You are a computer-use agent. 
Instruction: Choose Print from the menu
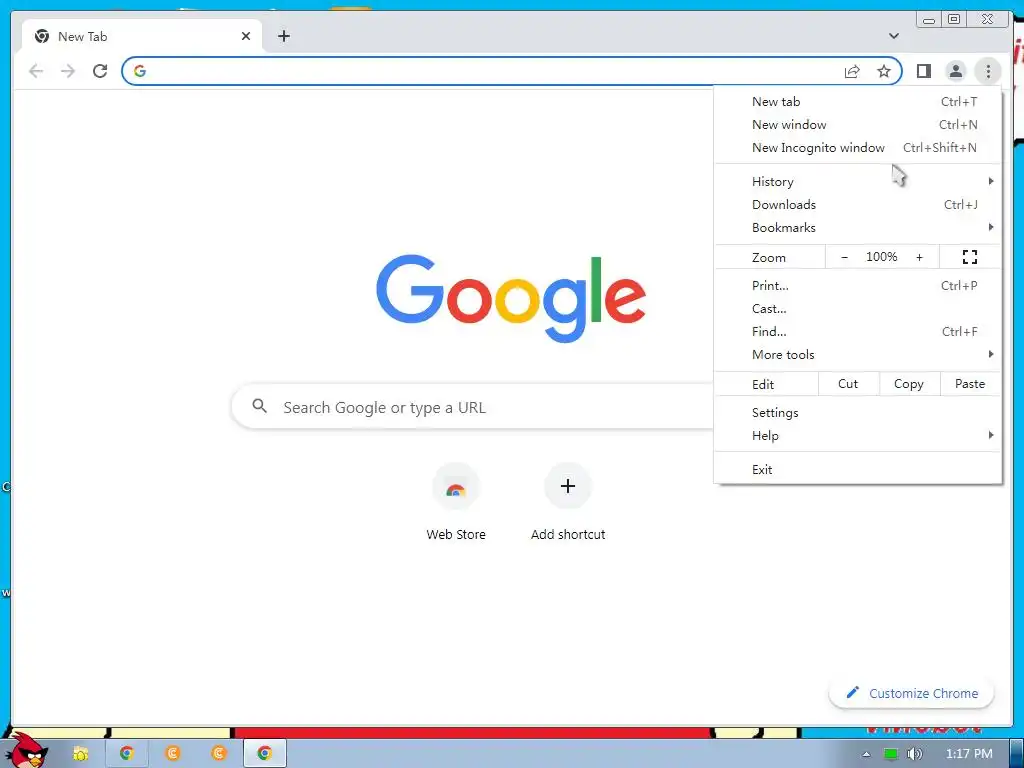[857, 285]
